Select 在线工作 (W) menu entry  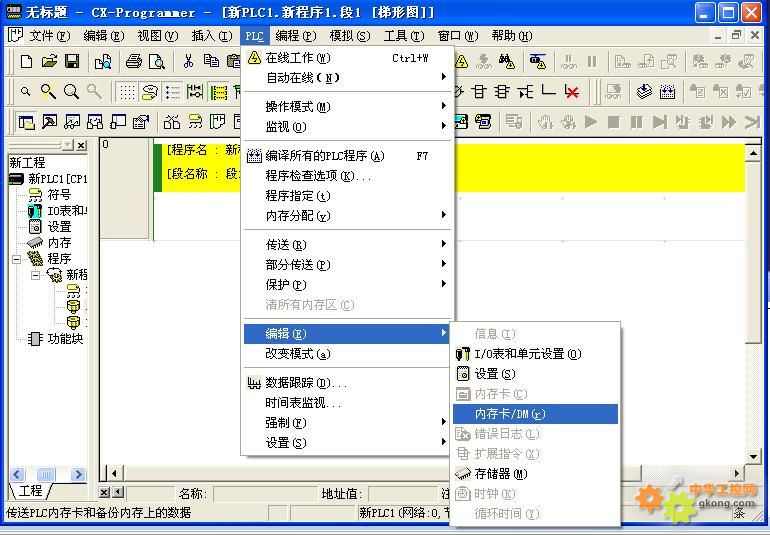348,58
